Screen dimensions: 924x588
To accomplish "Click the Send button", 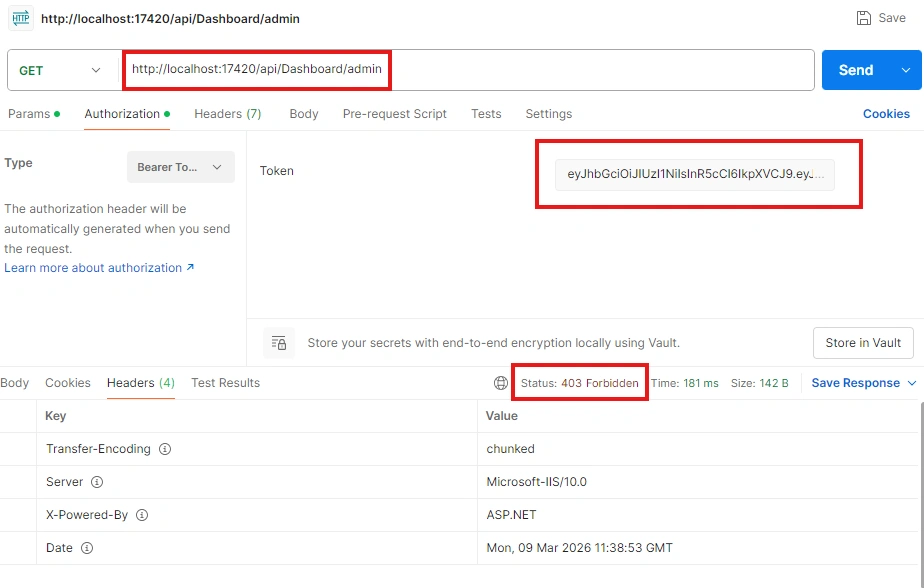I will tap(856, 70).
